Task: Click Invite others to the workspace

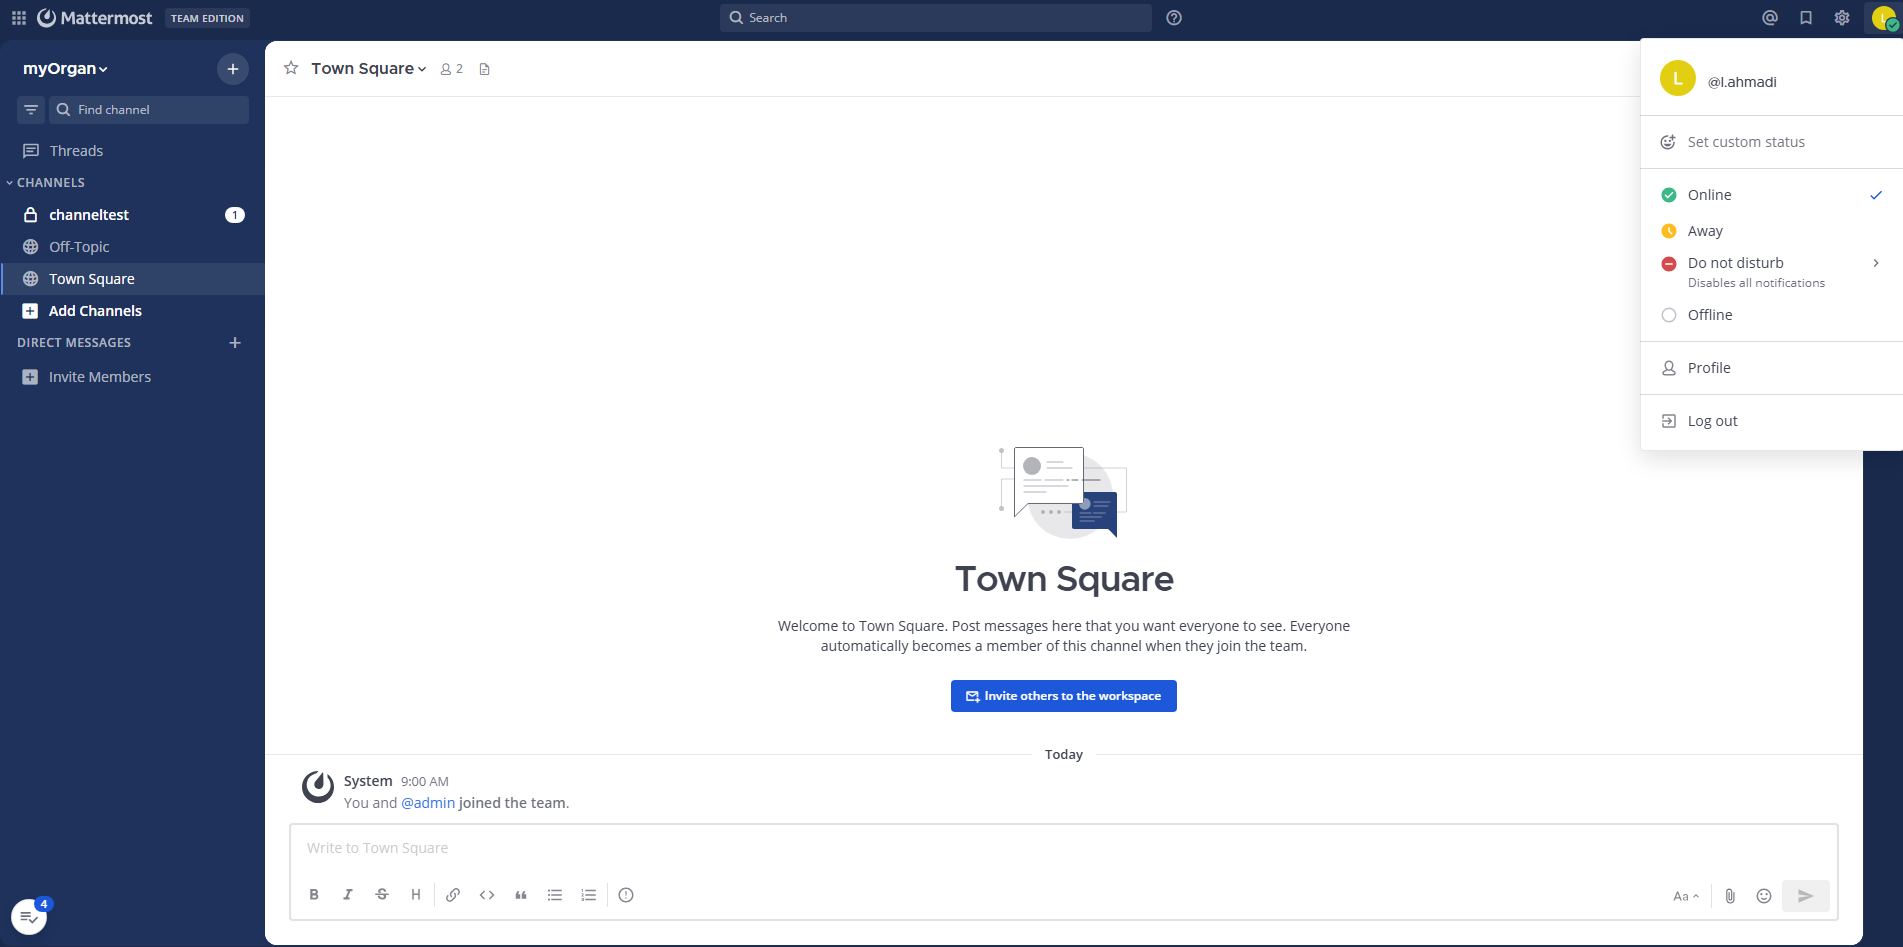Action: 1064,696
